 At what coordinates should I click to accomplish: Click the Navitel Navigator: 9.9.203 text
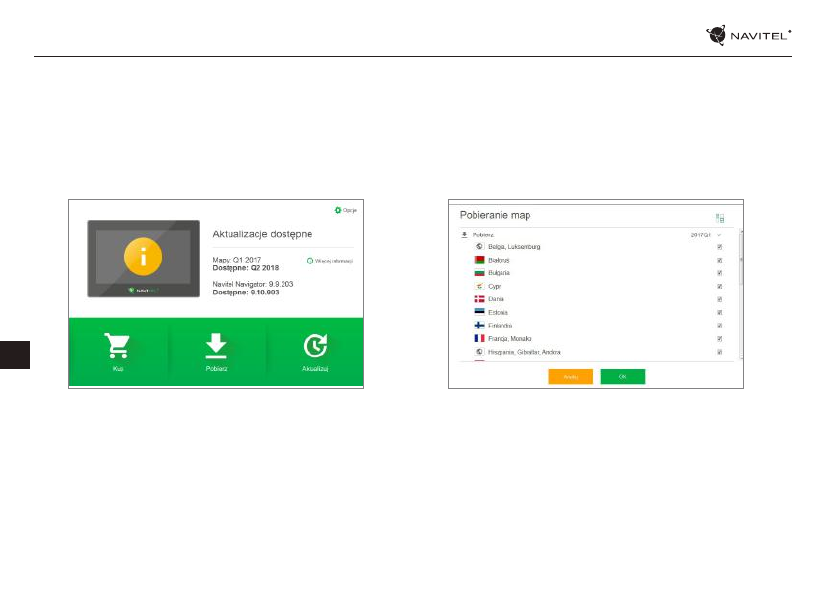coord(253,284)
